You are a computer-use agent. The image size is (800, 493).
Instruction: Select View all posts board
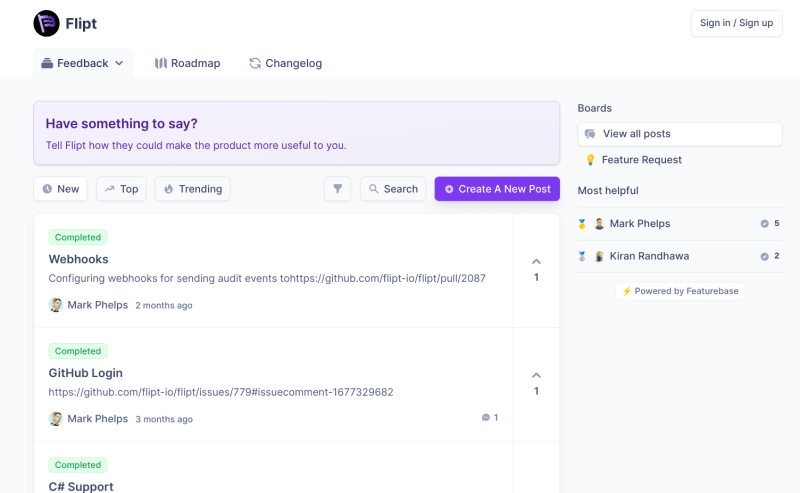click(680, 134)
